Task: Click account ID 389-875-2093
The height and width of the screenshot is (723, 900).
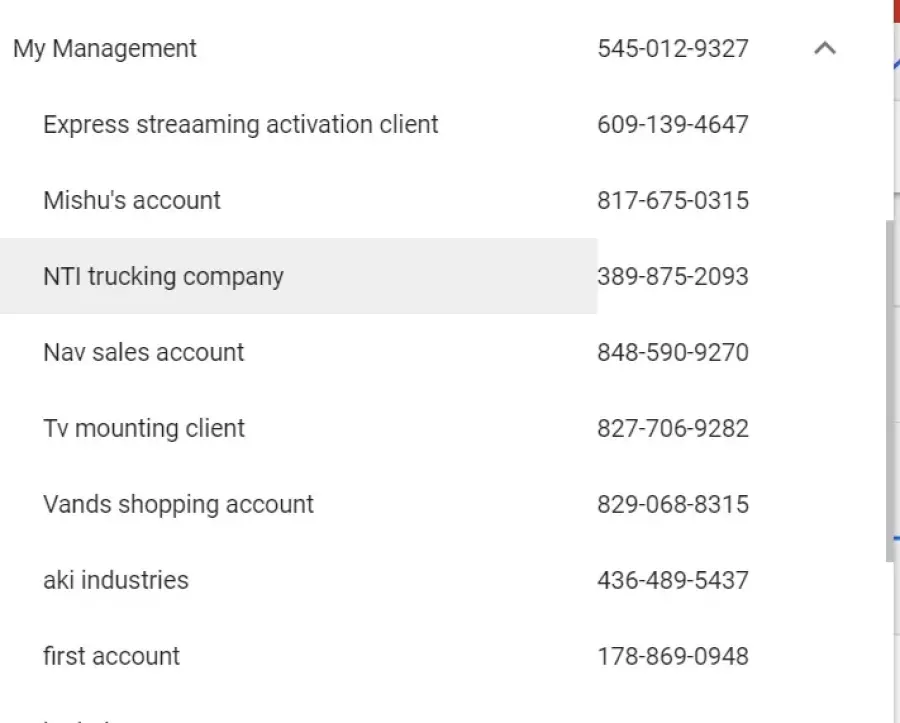Action: (672, 276)
